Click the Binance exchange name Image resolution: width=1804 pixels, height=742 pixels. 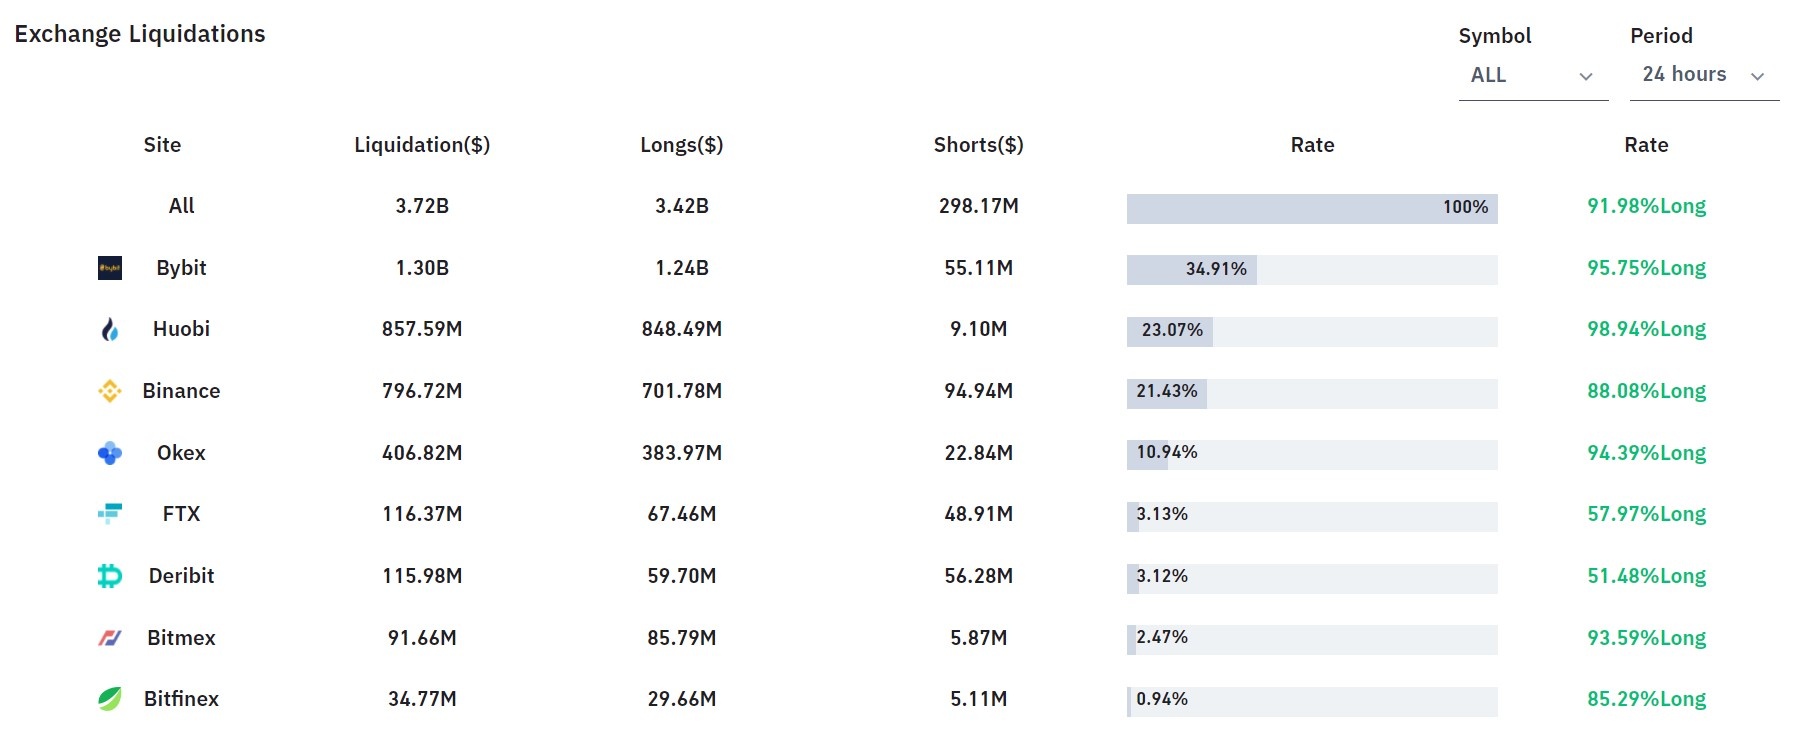pos(181,391)
